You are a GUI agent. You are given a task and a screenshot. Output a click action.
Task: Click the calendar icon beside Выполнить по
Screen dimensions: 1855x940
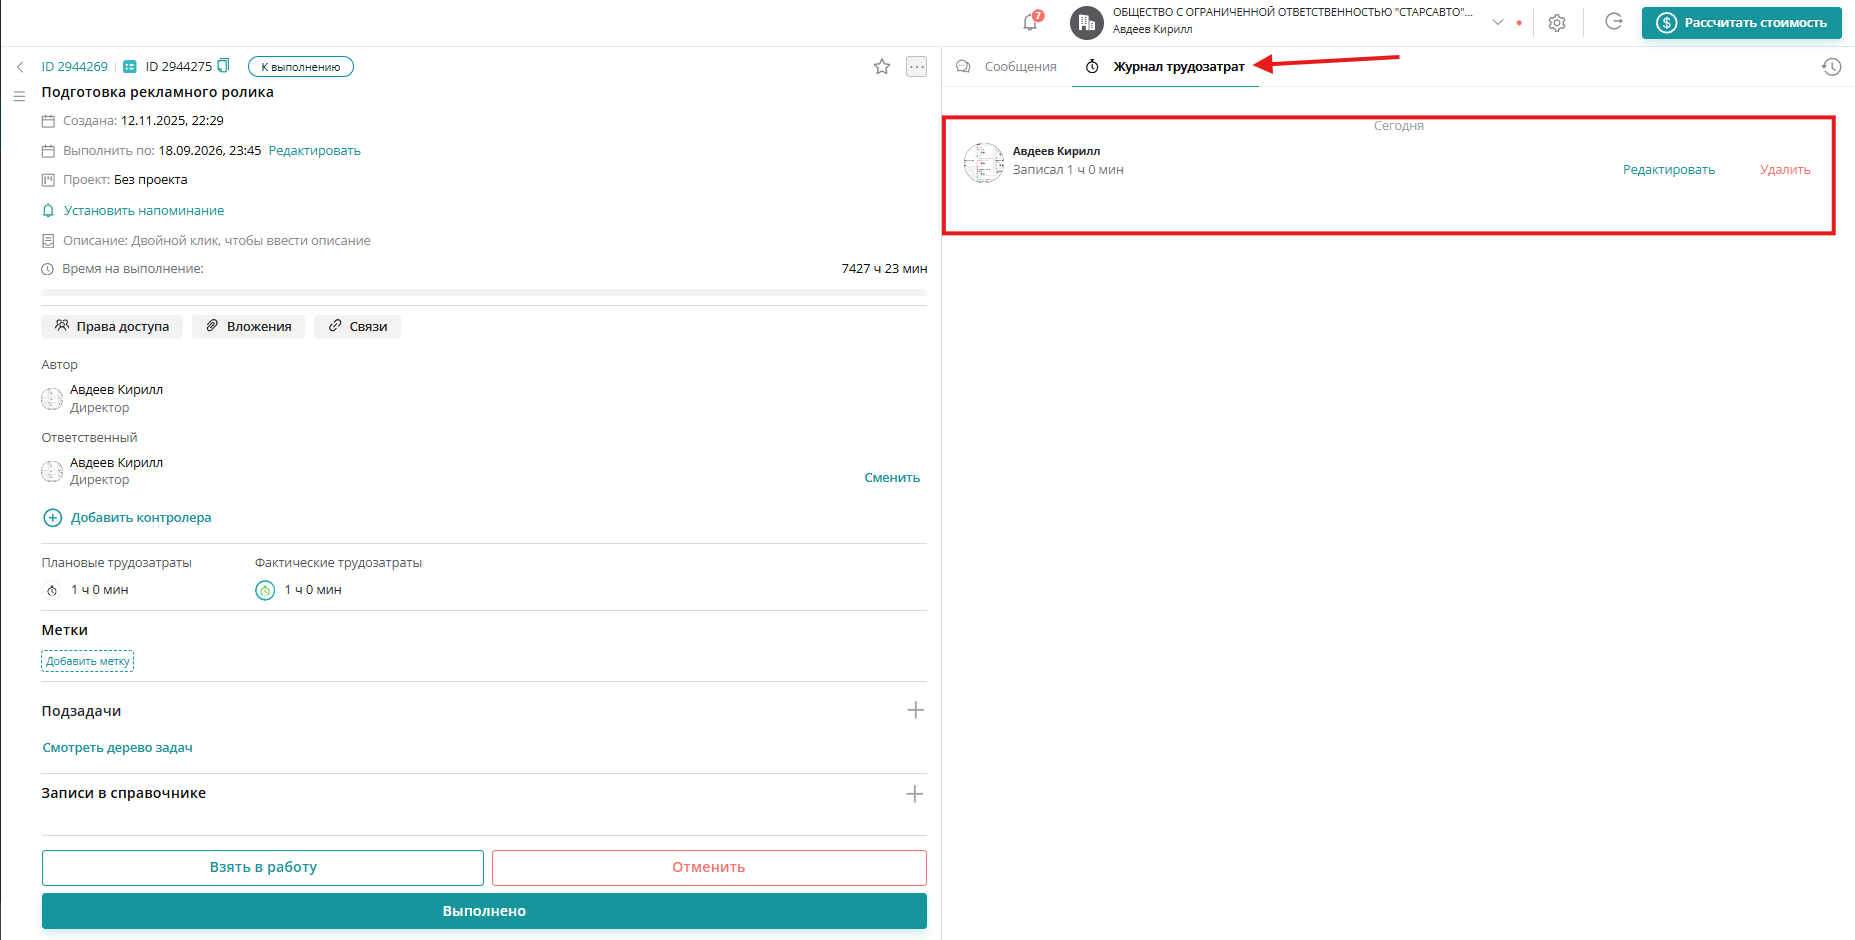(48, 151)
